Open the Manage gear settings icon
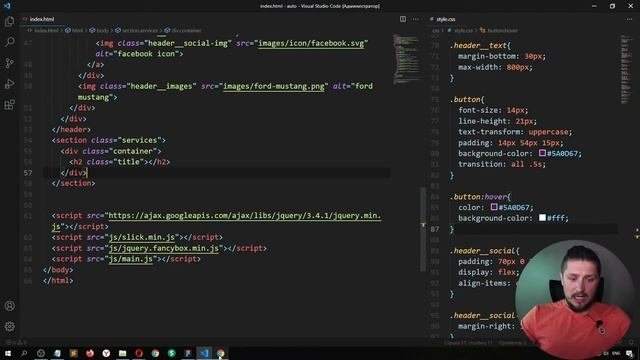This screenshot has height=360, width=640. [x=9, y=327]
